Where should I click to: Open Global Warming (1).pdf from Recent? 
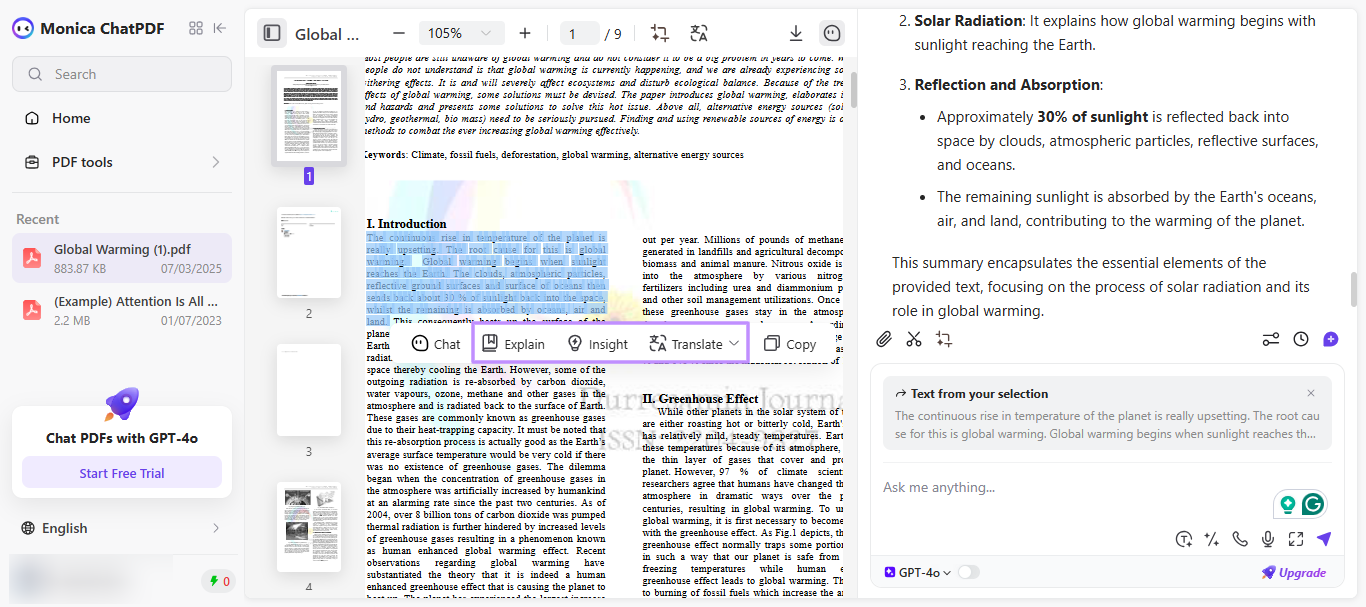coord(122,258)
